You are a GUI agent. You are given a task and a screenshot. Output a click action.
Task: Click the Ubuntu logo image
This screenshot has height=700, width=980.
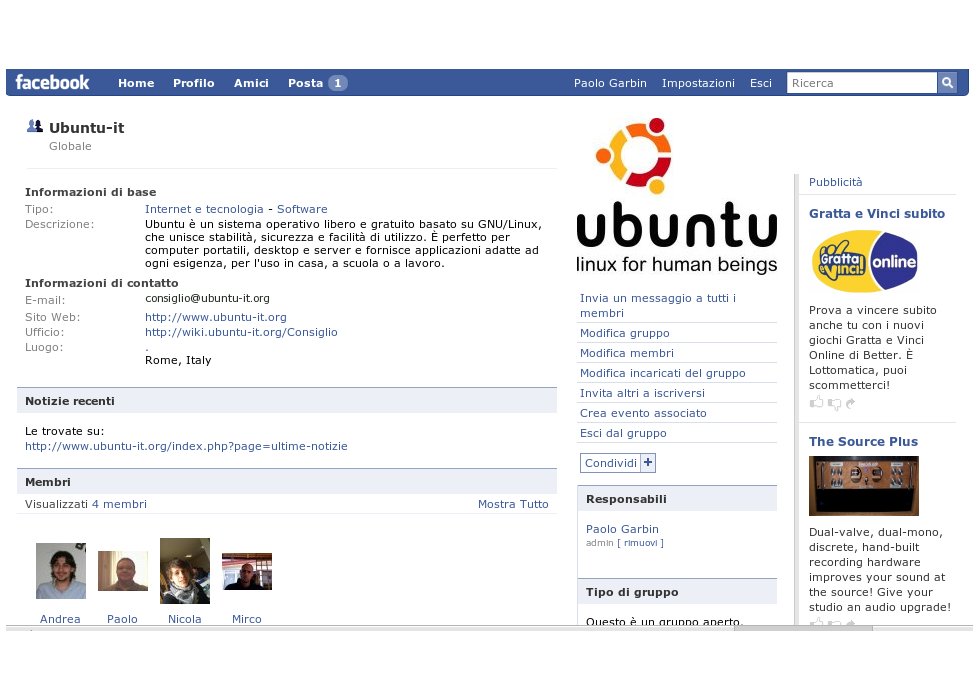point(676,195)
